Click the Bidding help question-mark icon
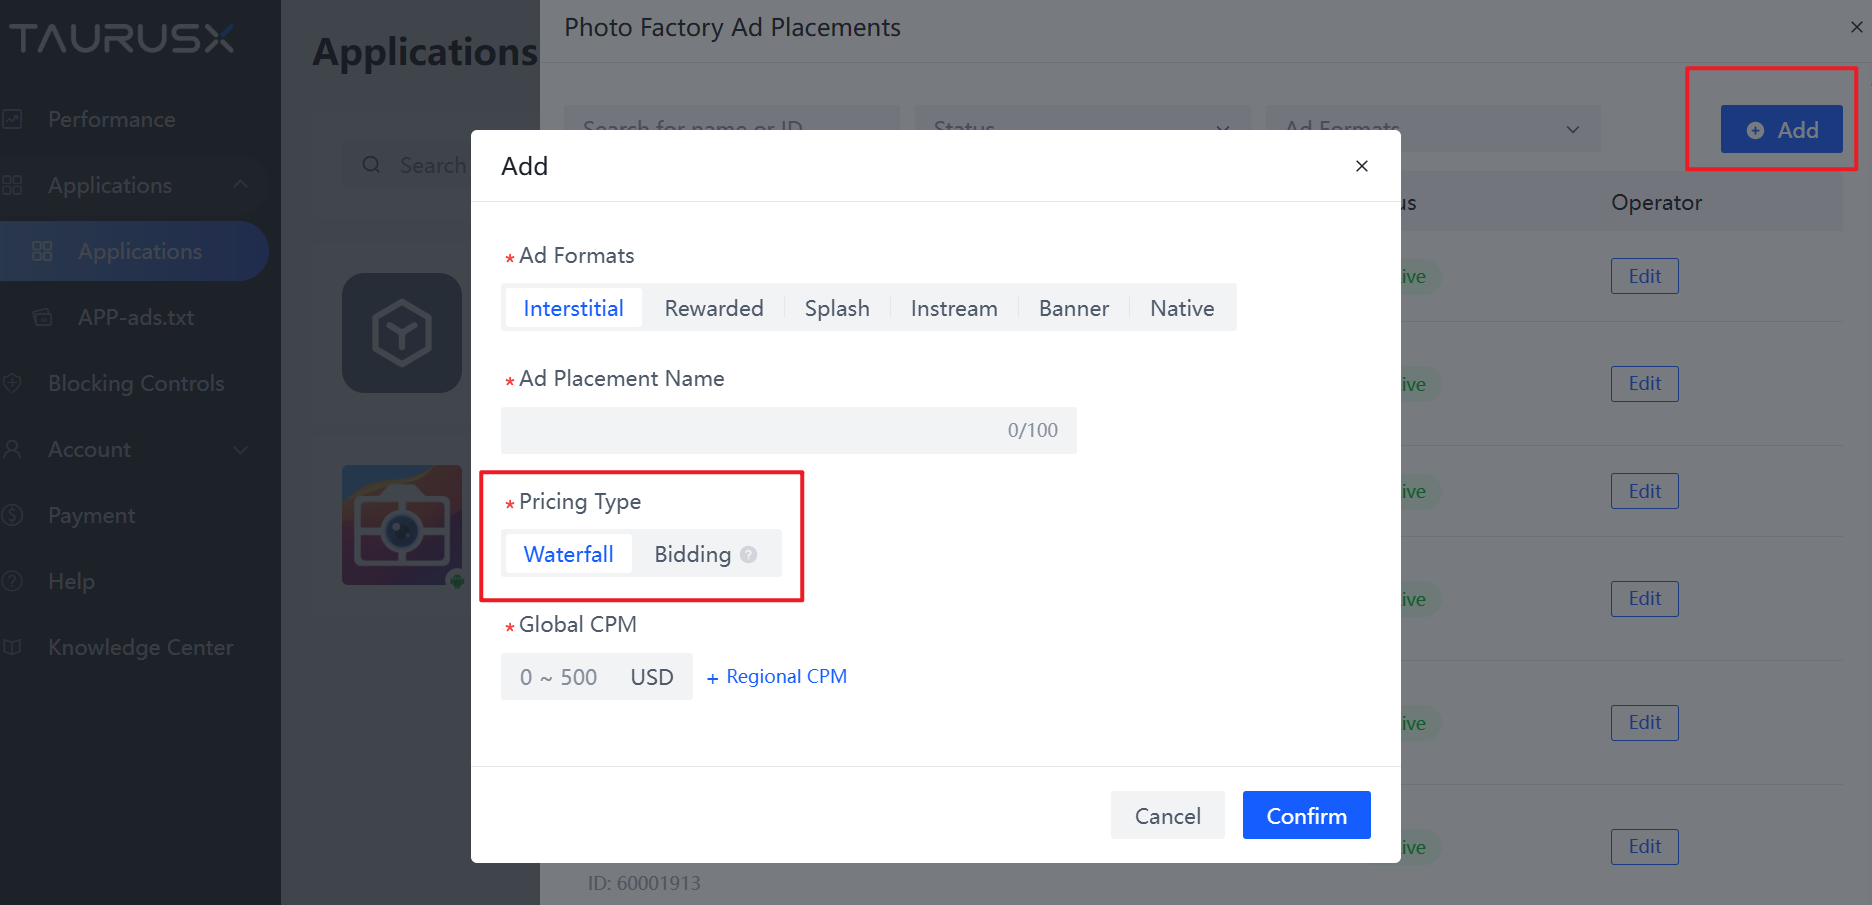Image resolution: width=1872 pixels, height=905 pixels. pyautogui.click(x=748, y=554)
